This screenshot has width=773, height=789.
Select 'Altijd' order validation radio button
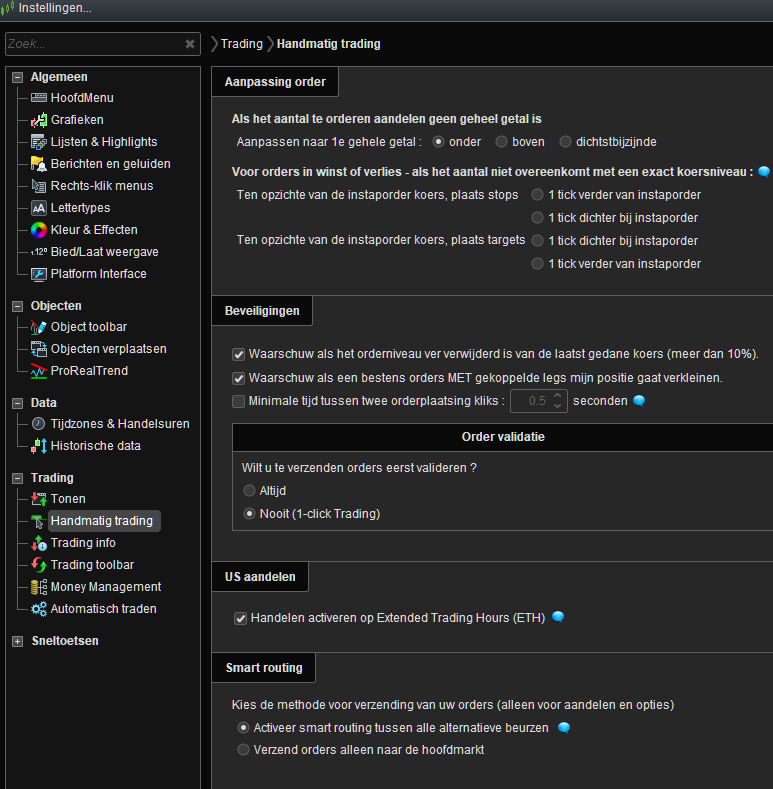click(x=250, y=491)
